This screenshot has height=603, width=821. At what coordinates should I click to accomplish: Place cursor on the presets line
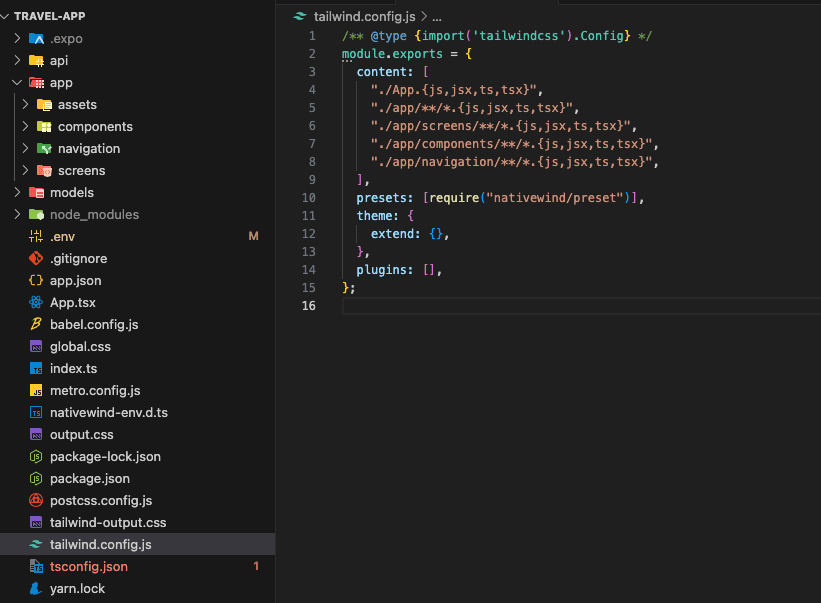(500, 198)
